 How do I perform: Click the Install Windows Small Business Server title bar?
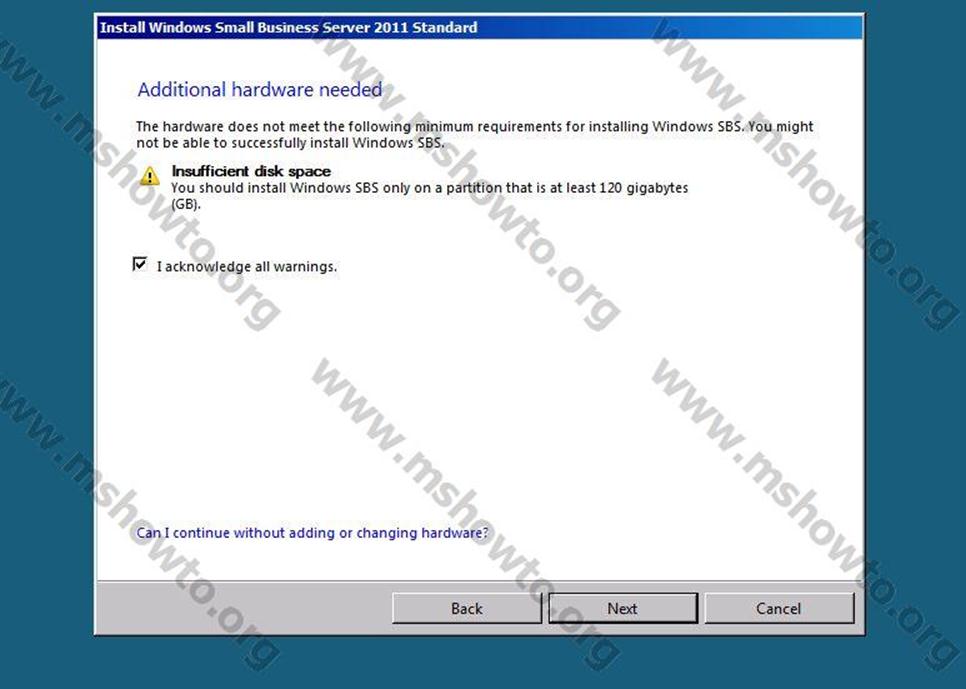(479, 27)
